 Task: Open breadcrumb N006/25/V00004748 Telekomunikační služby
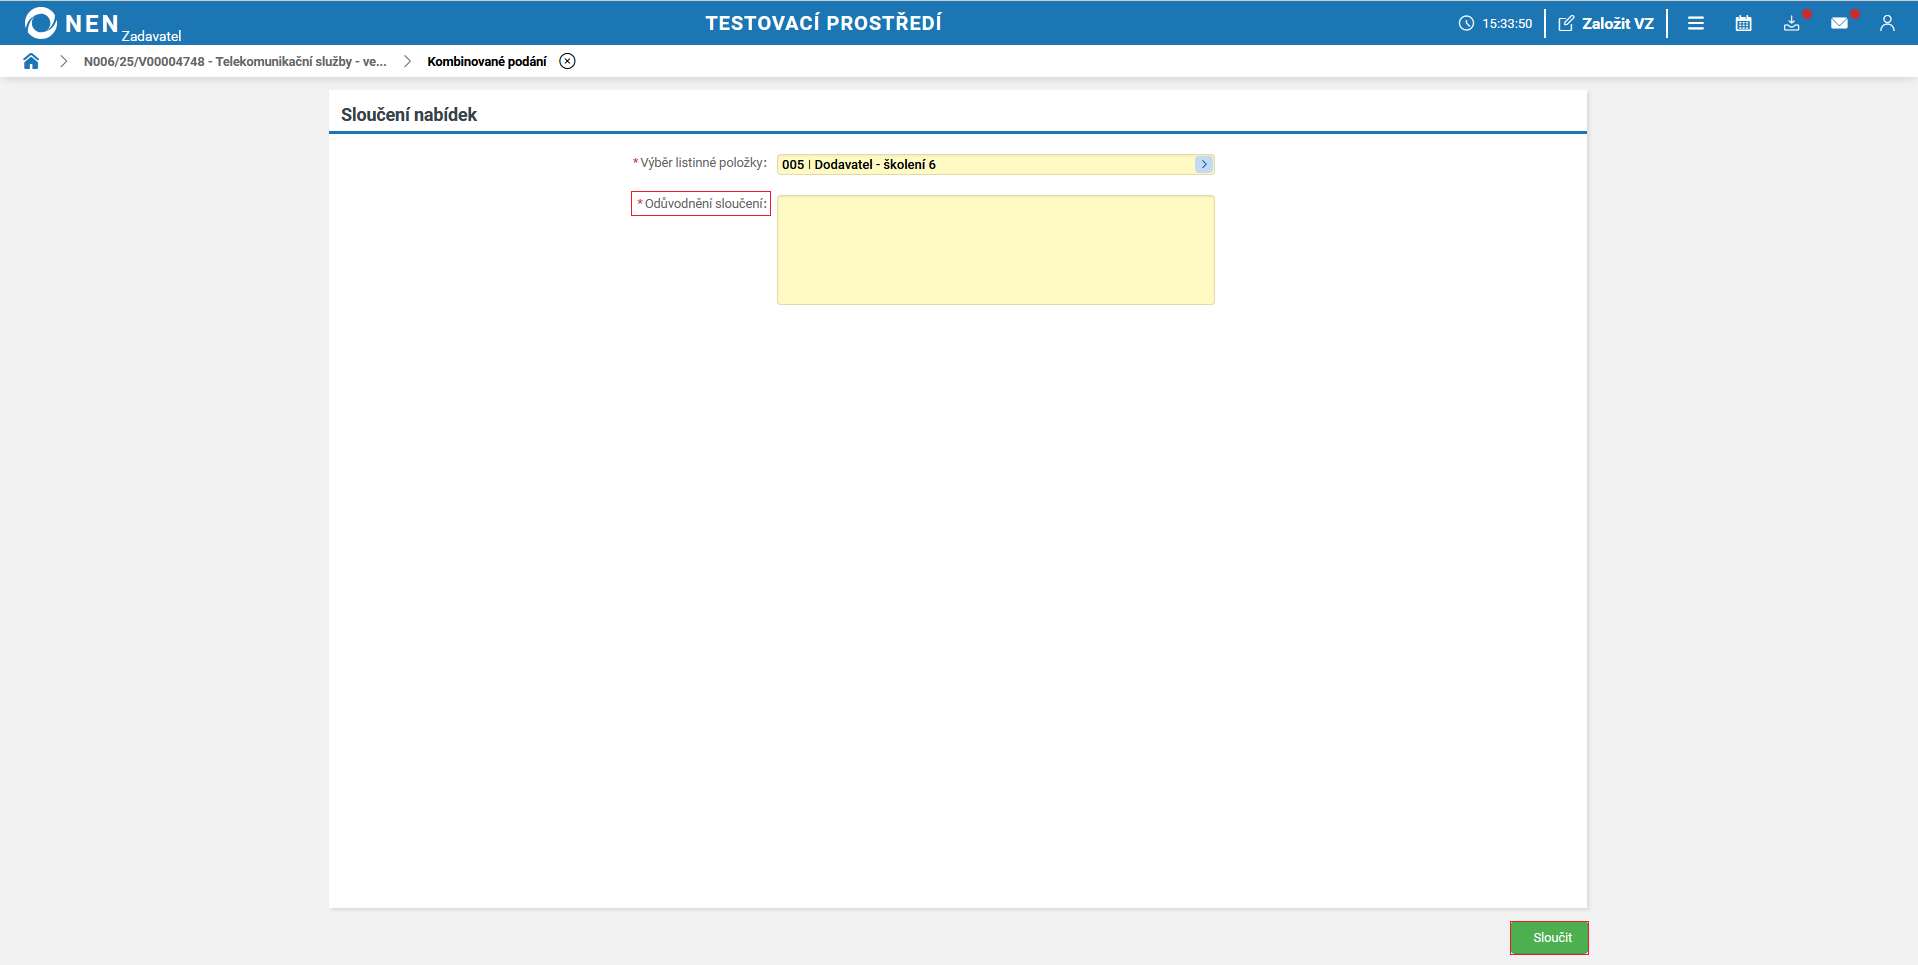coord(235,61)
